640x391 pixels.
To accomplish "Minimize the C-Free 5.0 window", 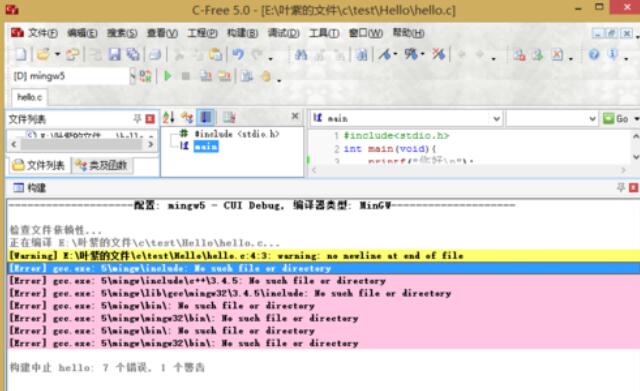I will (578, 8).
